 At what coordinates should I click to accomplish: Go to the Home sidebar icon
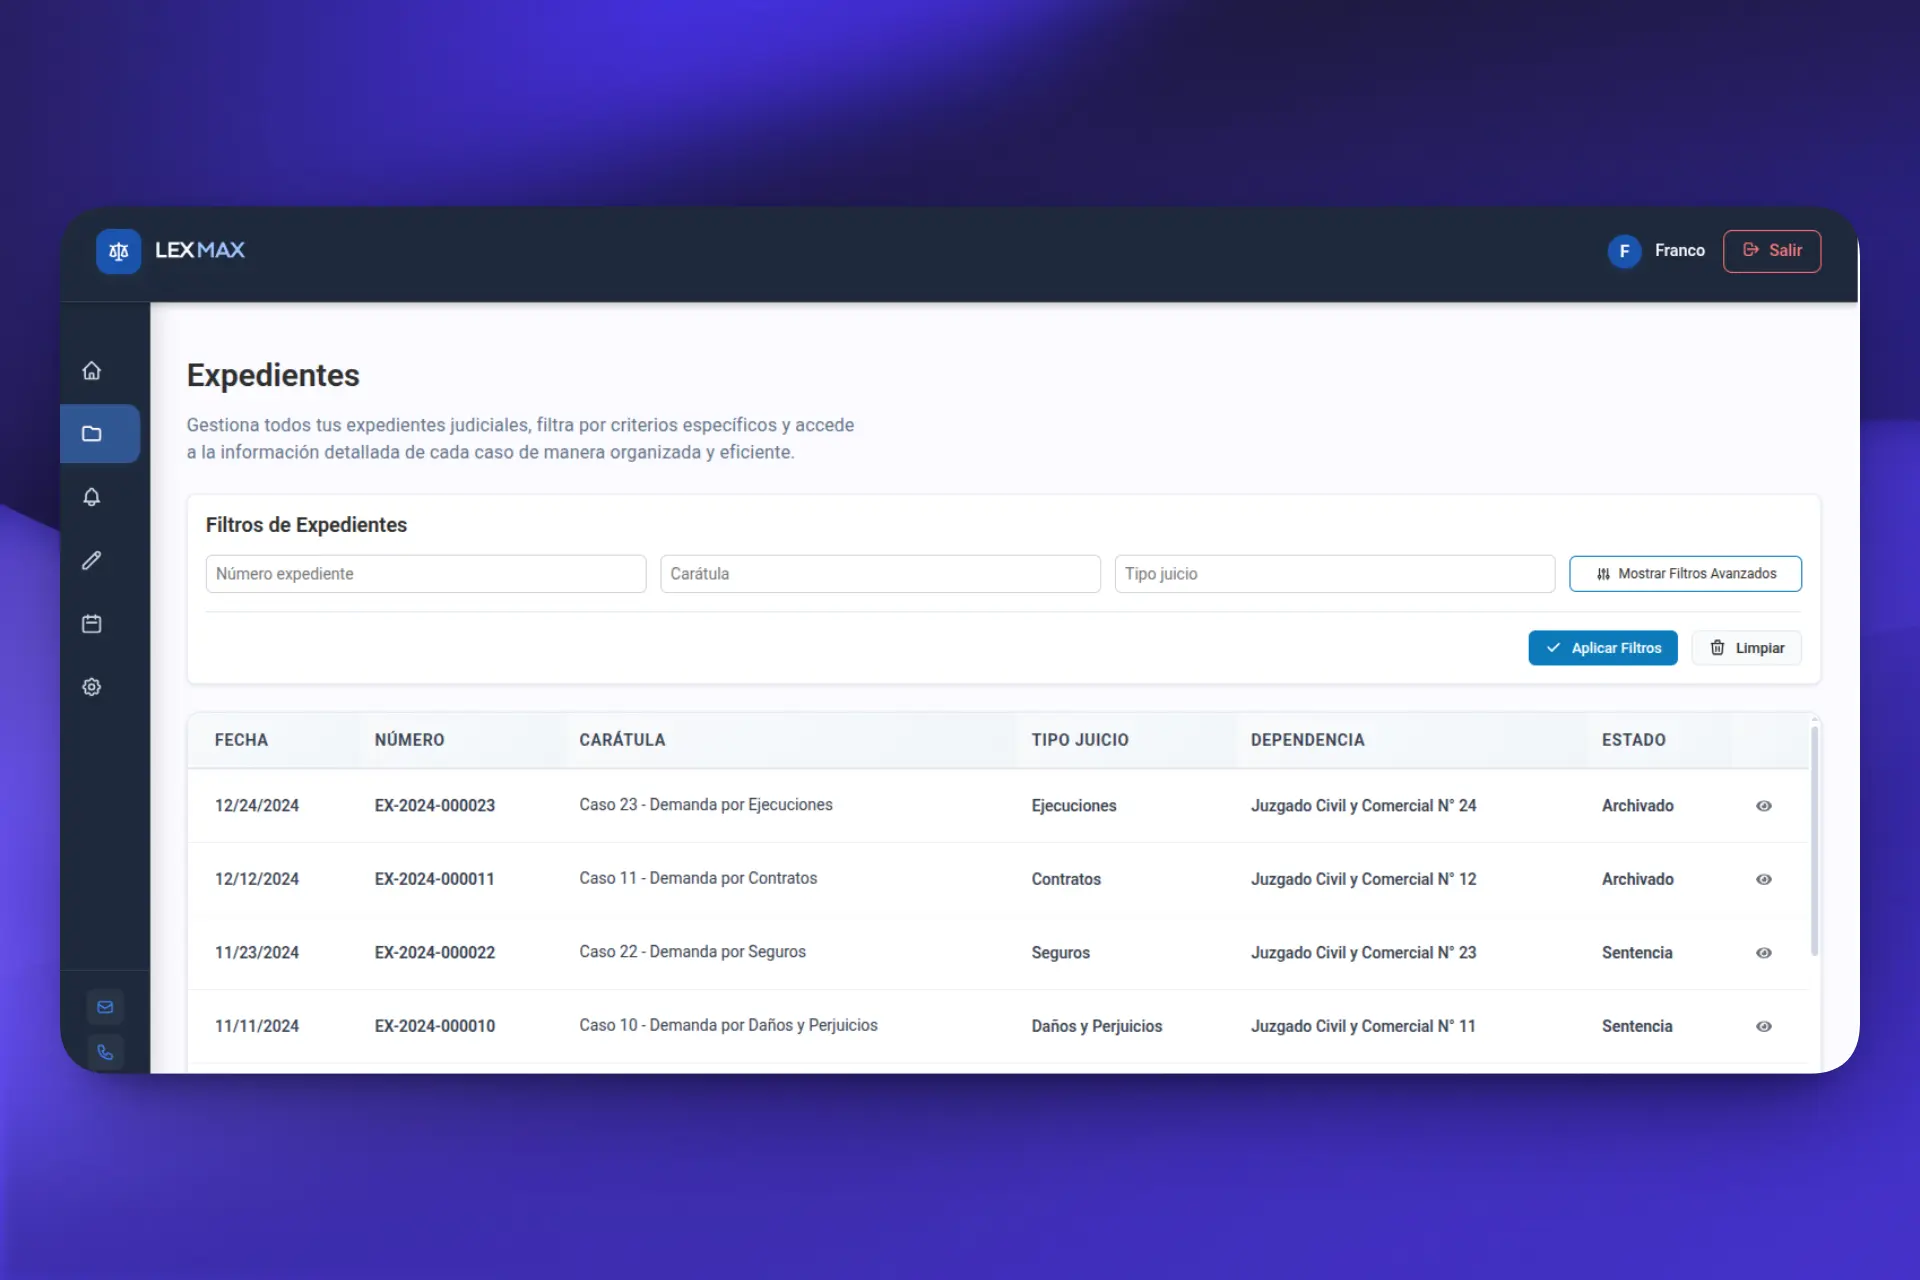(x=92, y=371)
